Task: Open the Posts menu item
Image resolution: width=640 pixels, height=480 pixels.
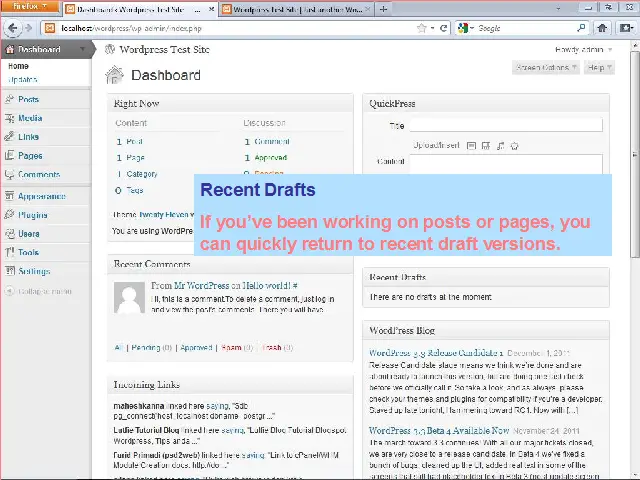Action: pos(29,99)
